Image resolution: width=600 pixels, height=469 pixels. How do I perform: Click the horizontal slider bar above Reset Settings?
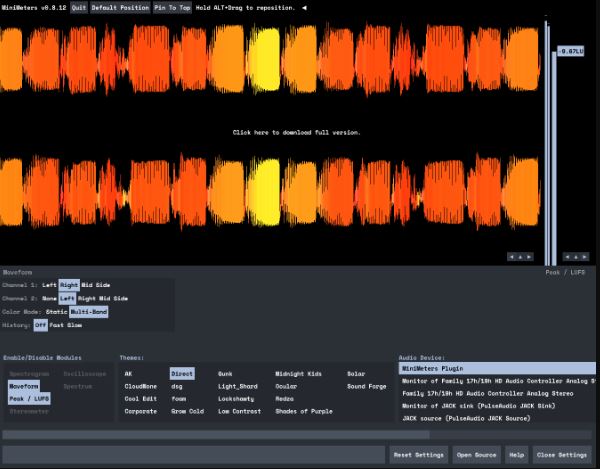tap(297, 435)
